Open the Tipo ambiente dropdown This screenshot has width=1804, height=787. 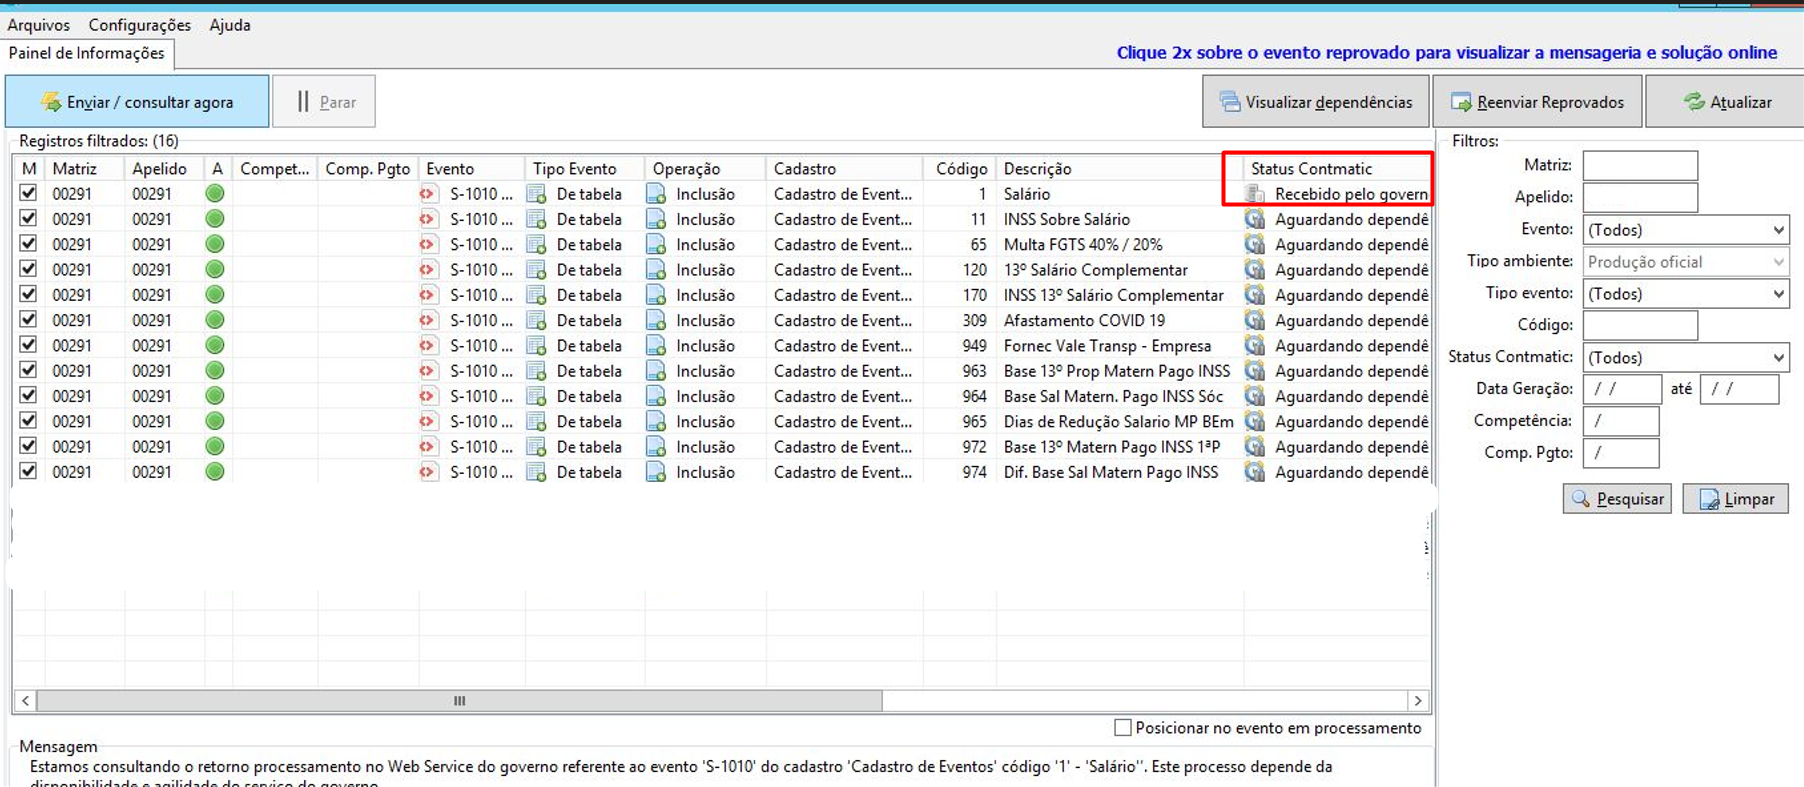[1686, 262]
